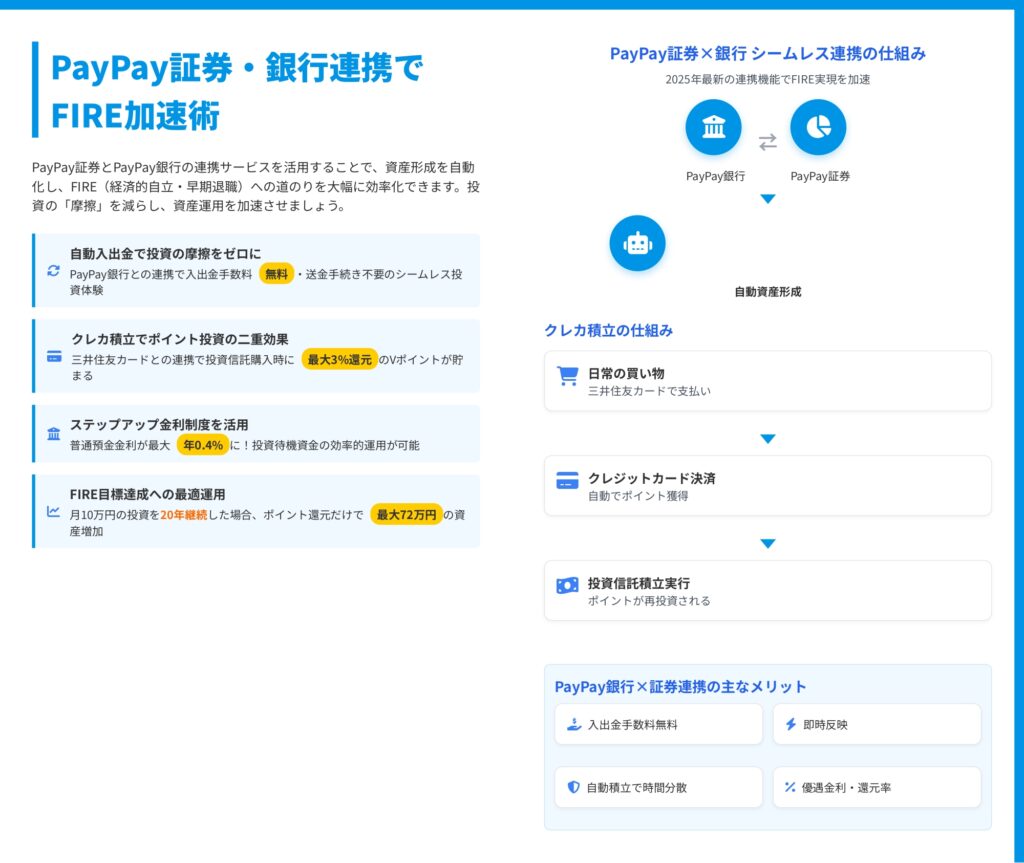Click the credit card icon beside クレジットカード決済
The width and height of the screenshot is (1024, 863).
567,481
